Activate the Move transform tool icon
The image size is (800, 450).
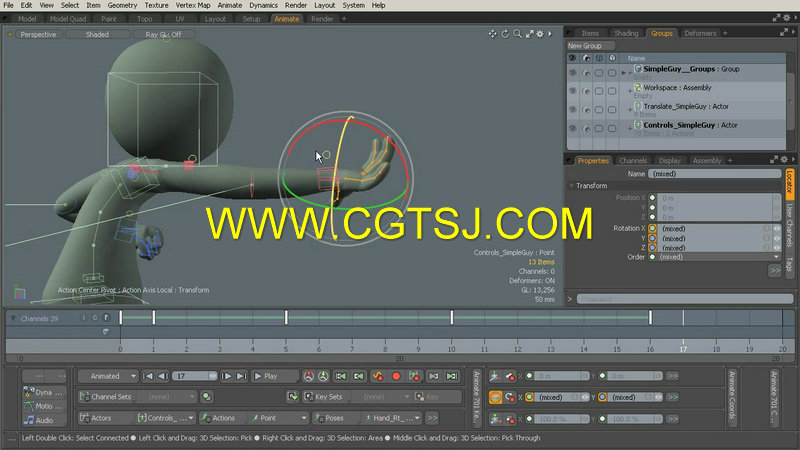pos(495,376)
